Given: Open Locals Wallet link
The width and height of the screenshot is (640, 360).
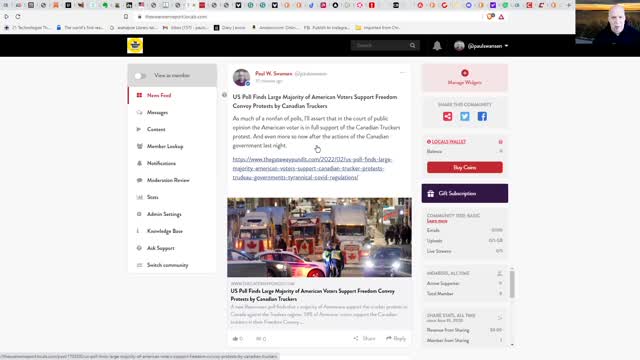Looking at the screenshot, I should (x=449, y=142).
